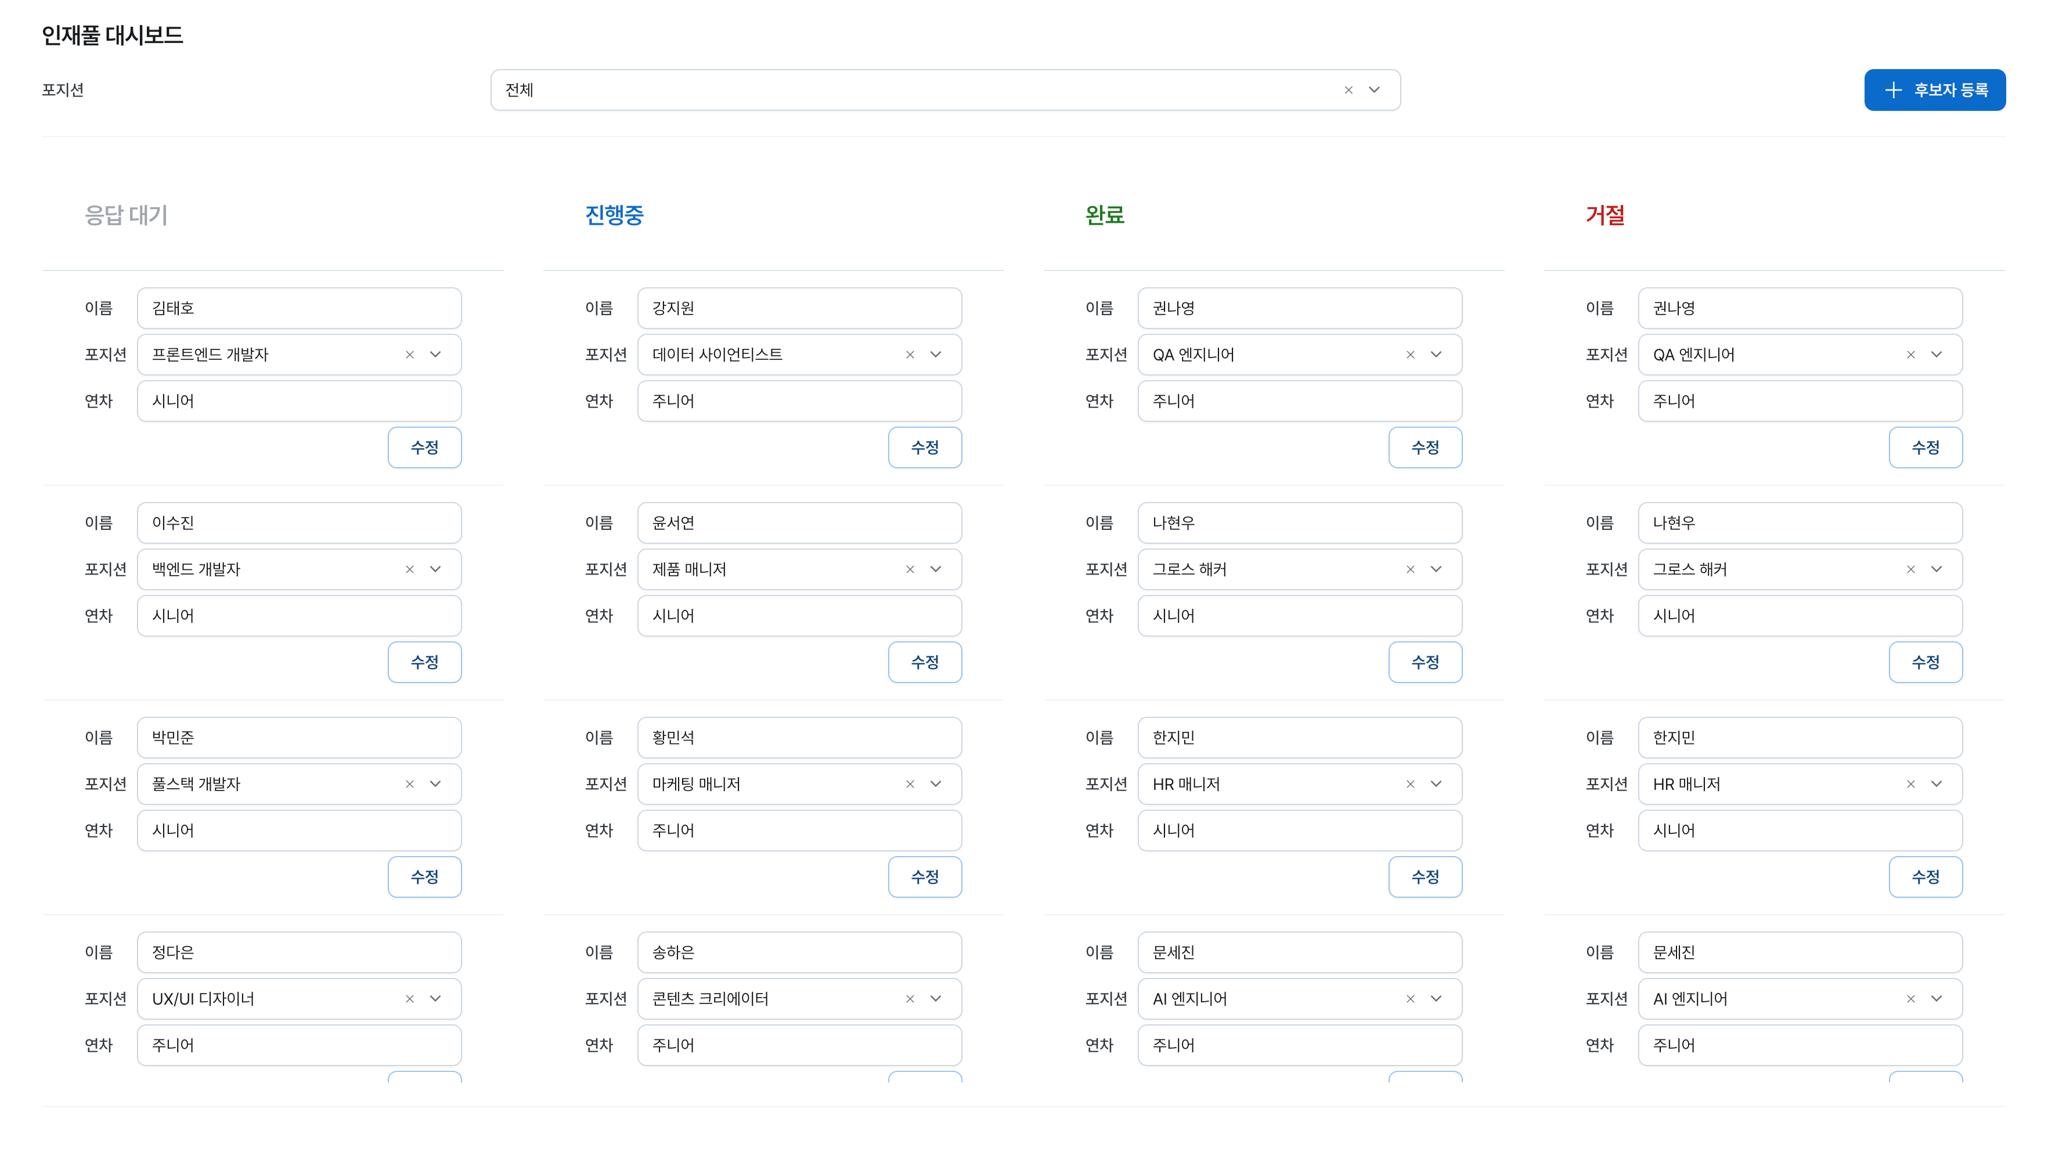Edit 권나영 card in 완료 column
This screenshot has width=2048, height=1152.
tap(1425, 448)
